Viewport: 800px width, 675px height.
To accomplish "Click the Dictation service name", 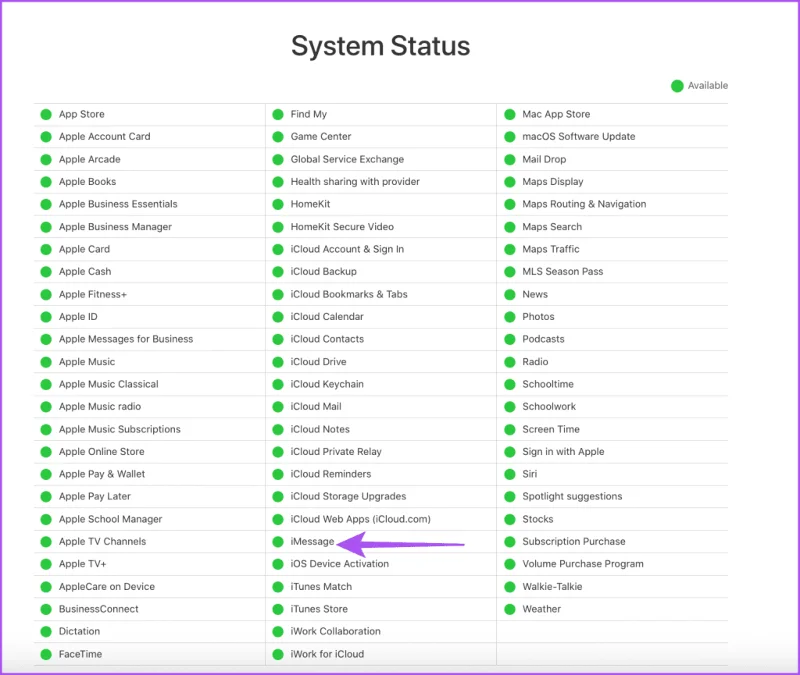I will tap(80, 632).
